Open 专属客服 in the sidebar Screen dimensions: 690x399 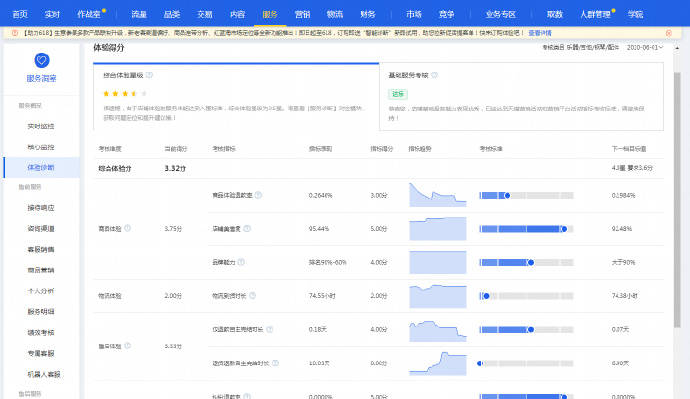tap(40, 353)
